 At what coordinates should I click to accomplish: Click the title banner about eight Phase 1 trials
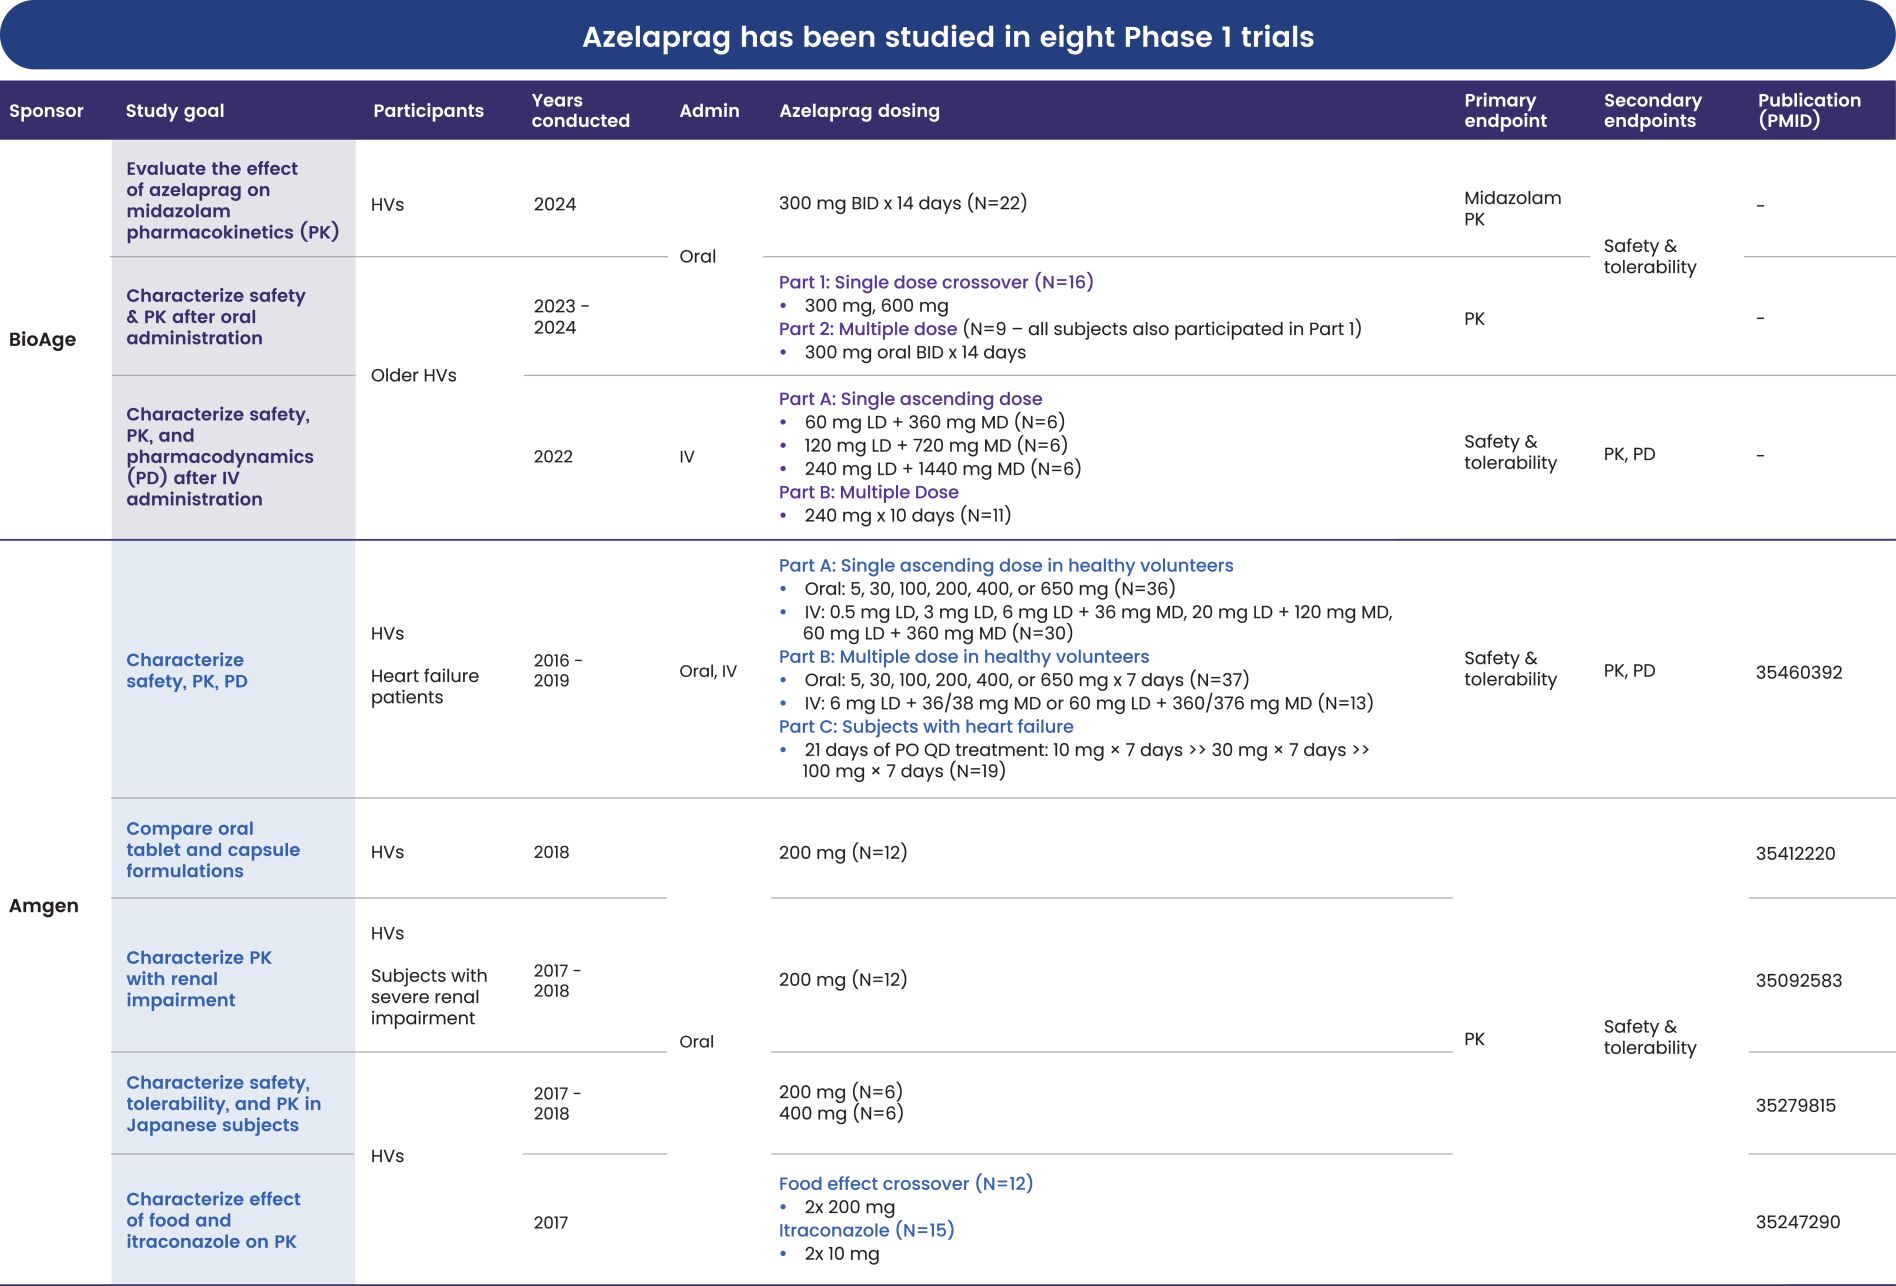[x=948, y=37]
